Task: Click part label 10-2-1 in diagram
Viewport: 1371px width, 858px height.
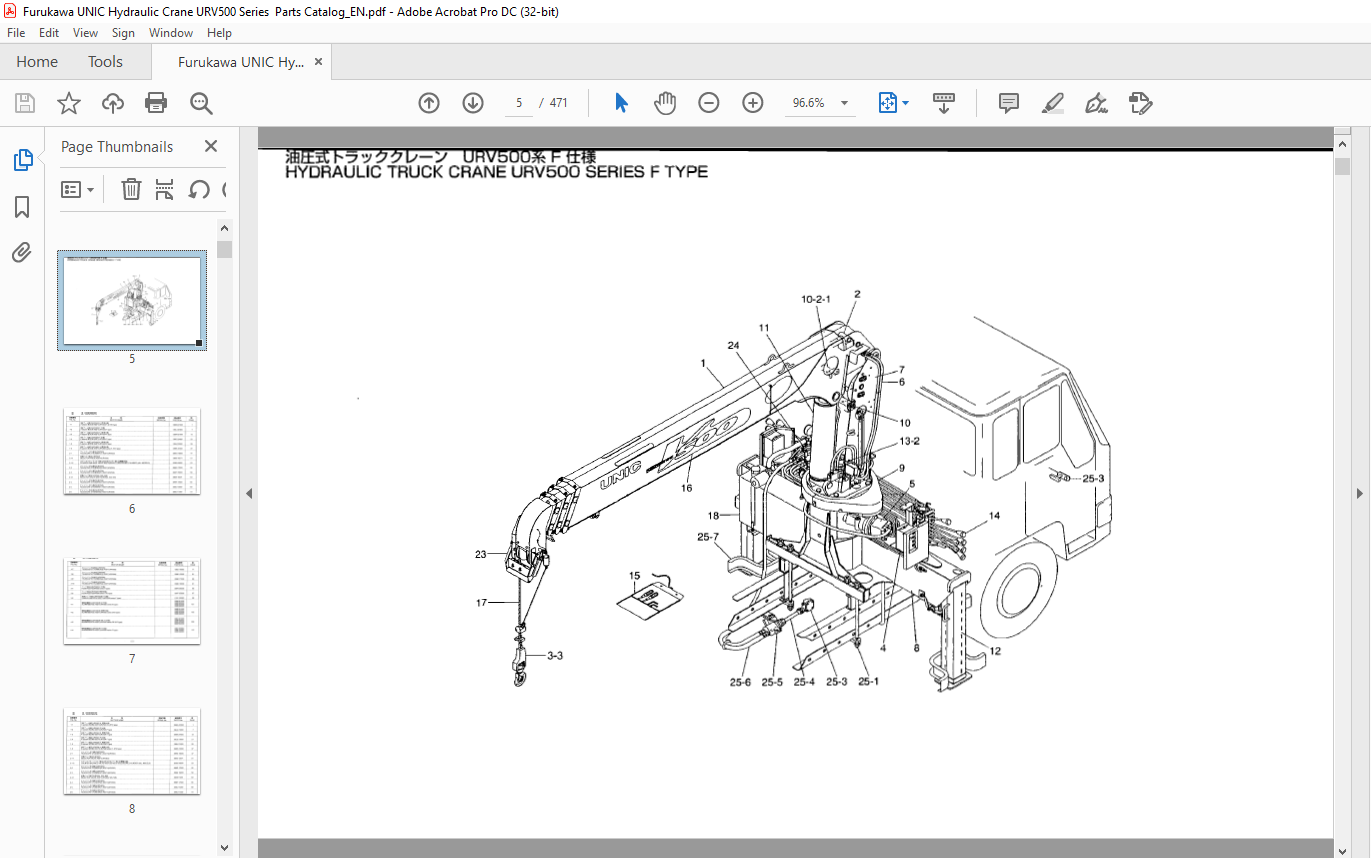Action: coord(816,299)
